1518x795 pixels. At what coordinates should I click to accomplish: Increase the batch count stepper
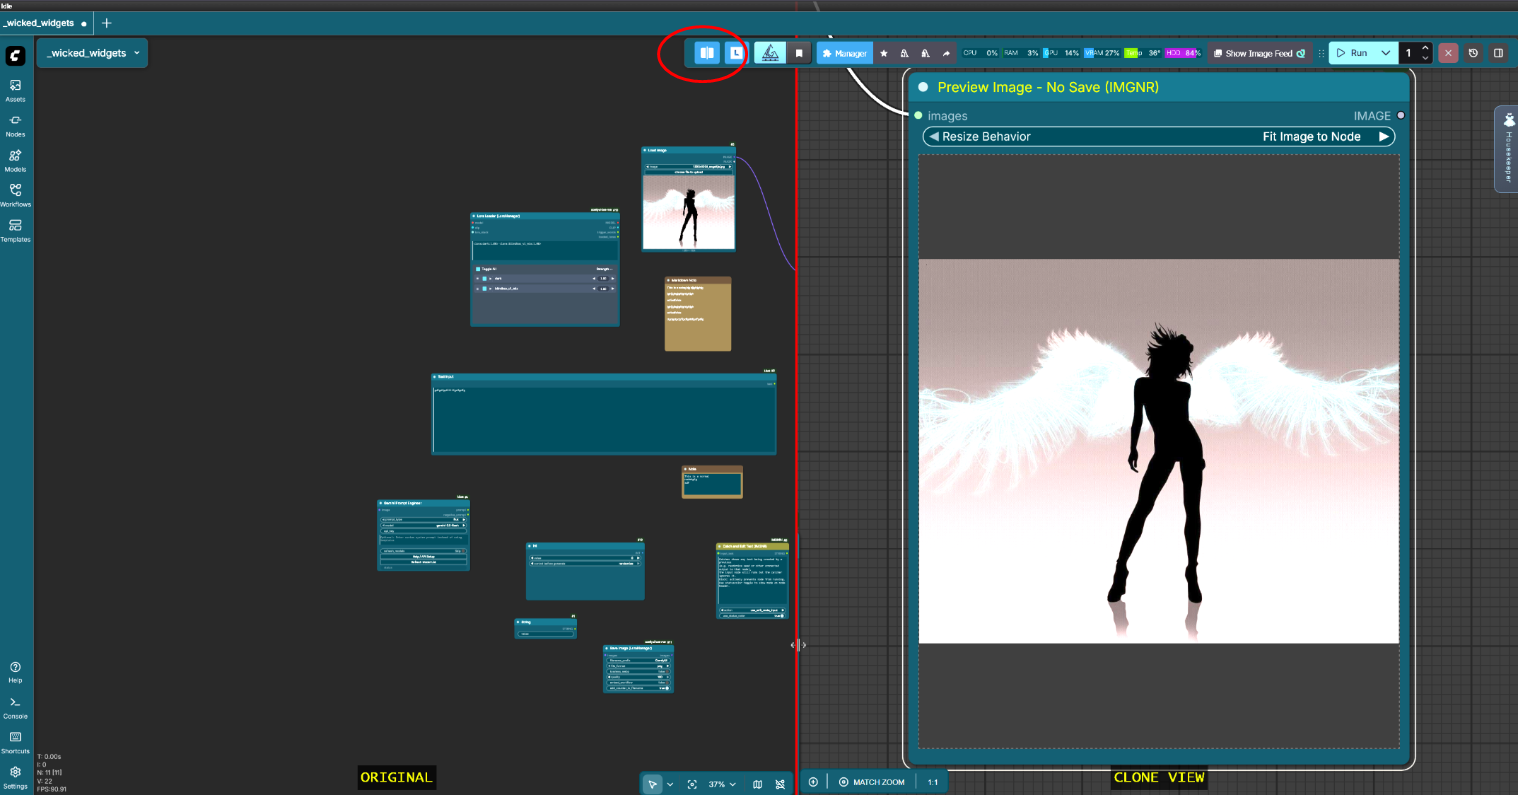click(1426, 48)
